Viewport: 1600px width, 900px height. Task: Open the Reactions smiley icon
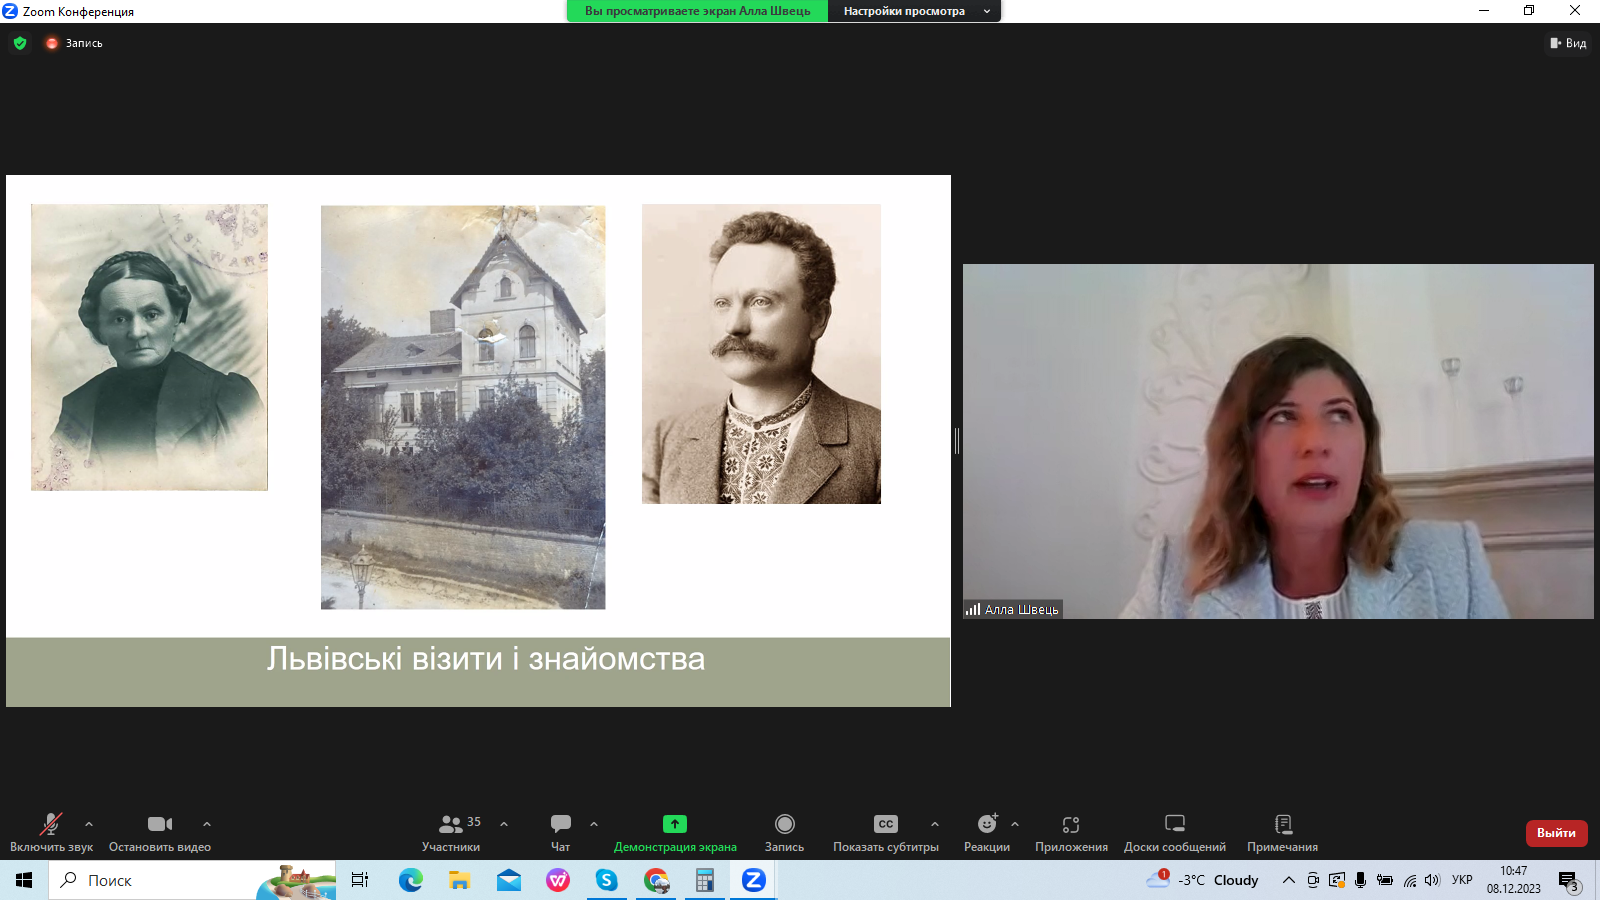[x=987, y=824]
